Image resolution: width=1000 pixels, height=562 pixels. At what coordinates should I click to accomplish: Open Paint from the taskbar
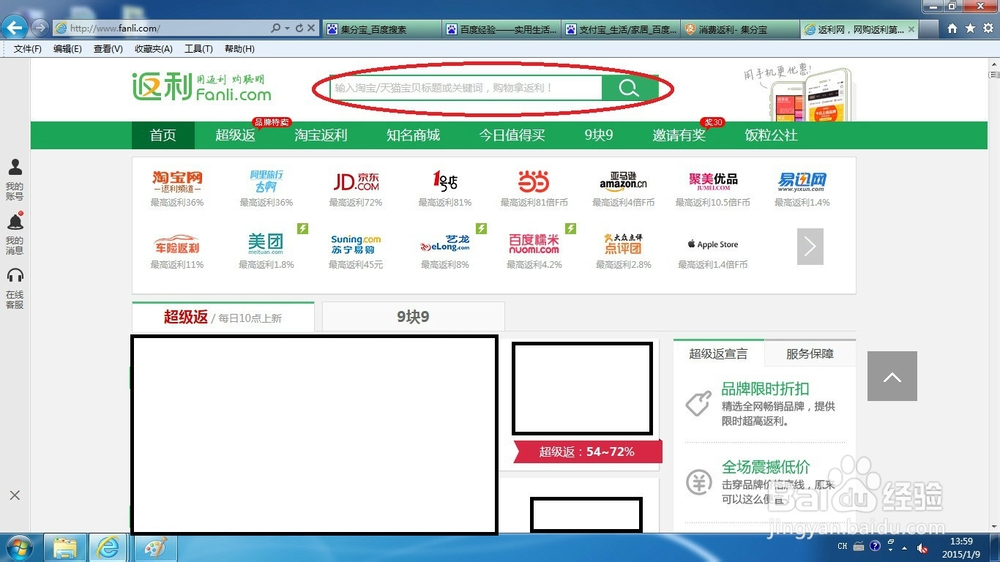click(x=155, y=547)
